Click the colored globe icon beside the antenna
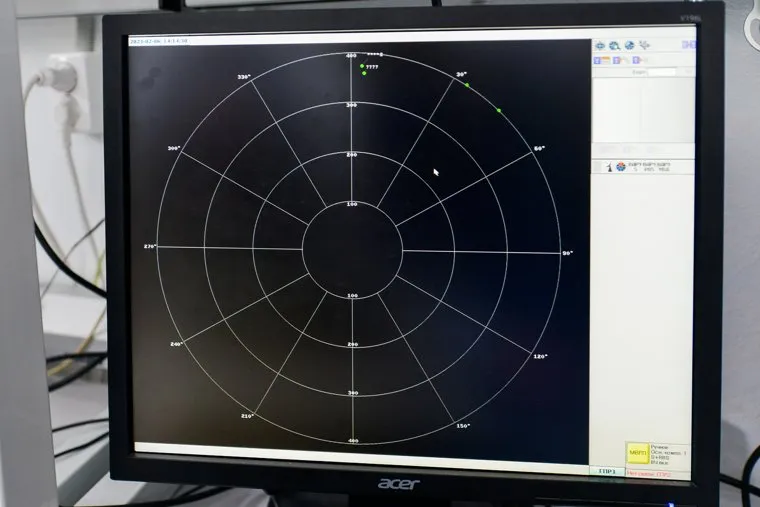This screenshot has width=760, height=507. [x=620, y=165]
